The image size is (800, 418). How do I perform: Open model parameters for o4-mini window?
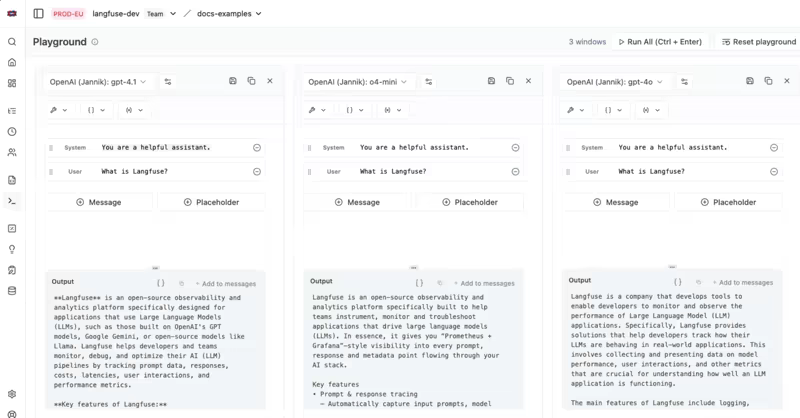tap(429, 82)
